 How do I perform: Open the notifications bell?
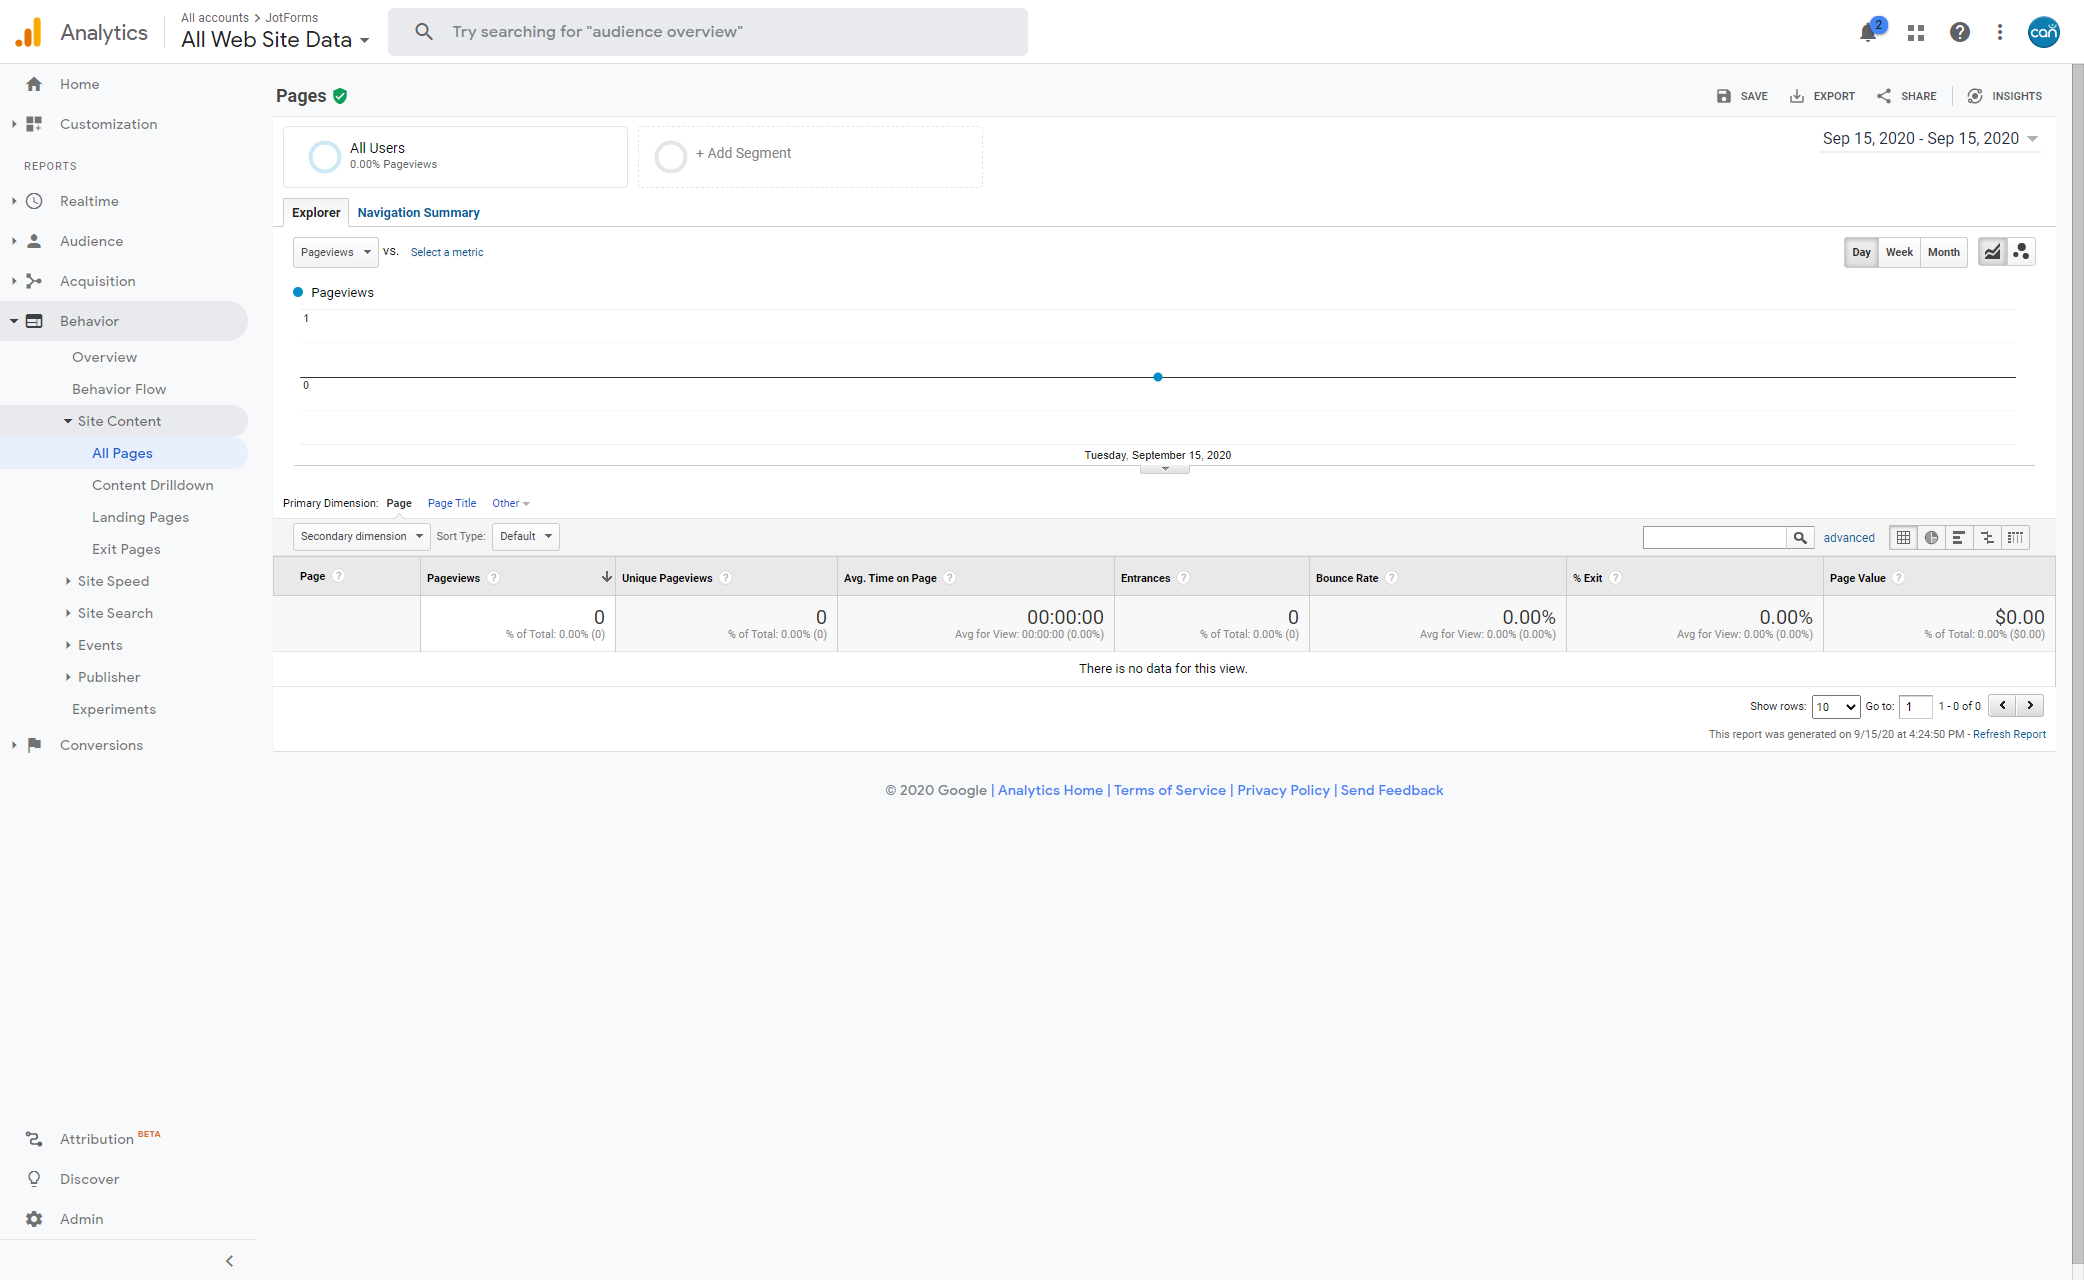[x=1866, y=32]
